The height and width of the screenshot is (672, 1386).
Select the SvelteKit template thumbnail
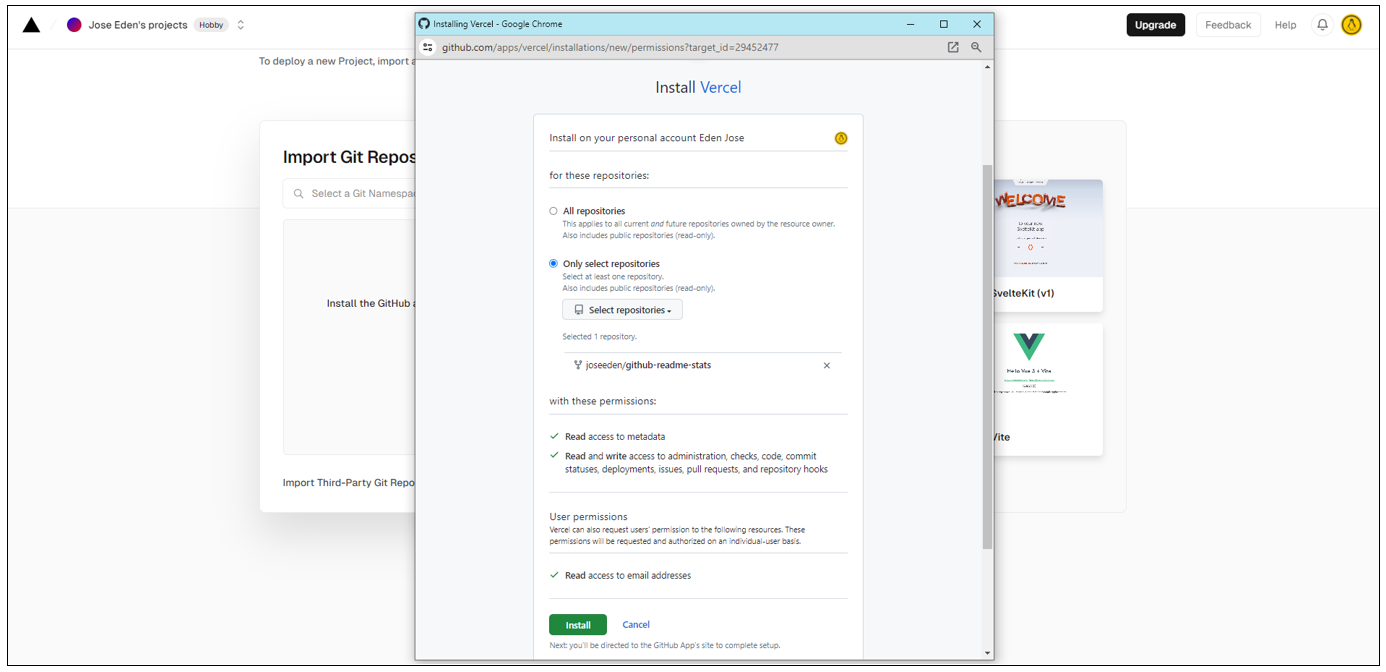coord(1047,228)
